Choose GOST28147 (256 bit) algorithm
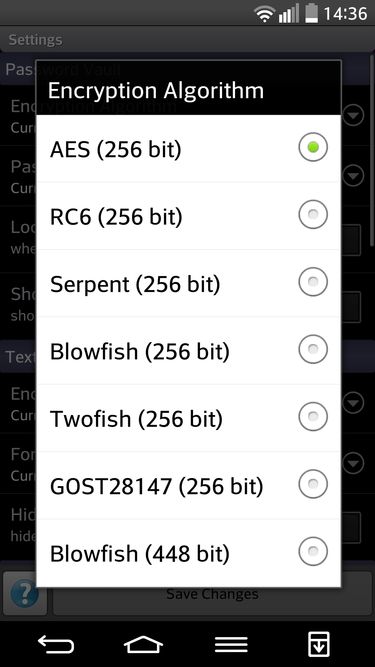This screenshot has height=667, width=375. tap(313, 484)
